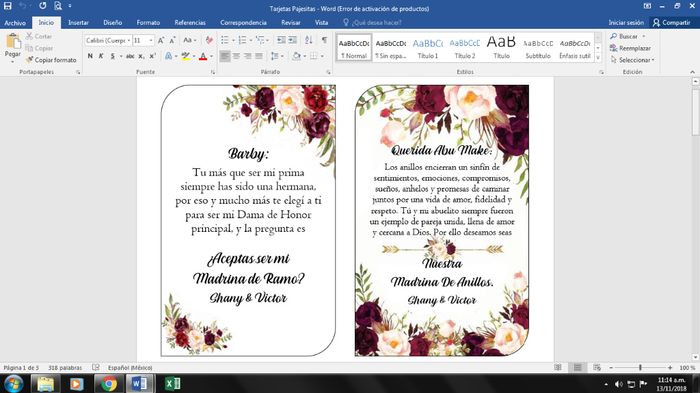This screenshot has height=393, width=700.
Task: Justify the paragraph text
Action: (x=258, y=56)
